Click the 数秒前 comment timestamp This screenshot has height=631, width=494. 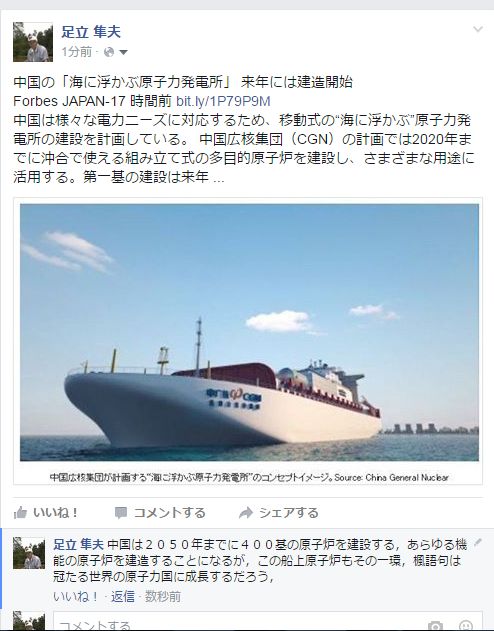[x=163, y=596]
